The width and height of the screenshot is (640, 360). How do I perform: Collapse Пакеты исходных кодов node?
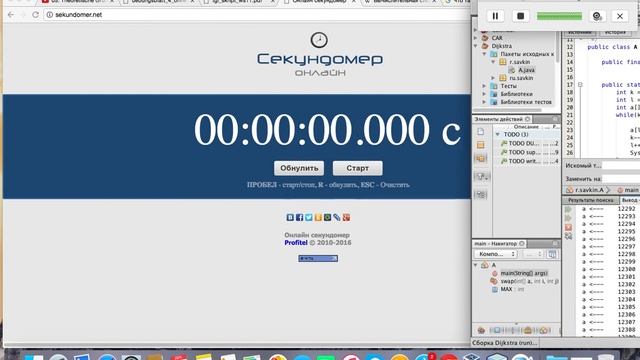pos(484,54)
